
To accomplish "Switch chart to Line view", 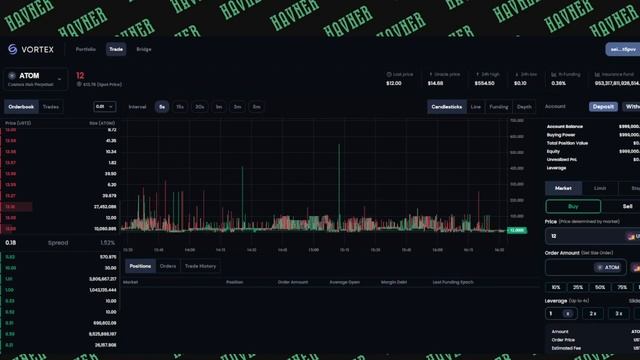I will tap(476, 107).
